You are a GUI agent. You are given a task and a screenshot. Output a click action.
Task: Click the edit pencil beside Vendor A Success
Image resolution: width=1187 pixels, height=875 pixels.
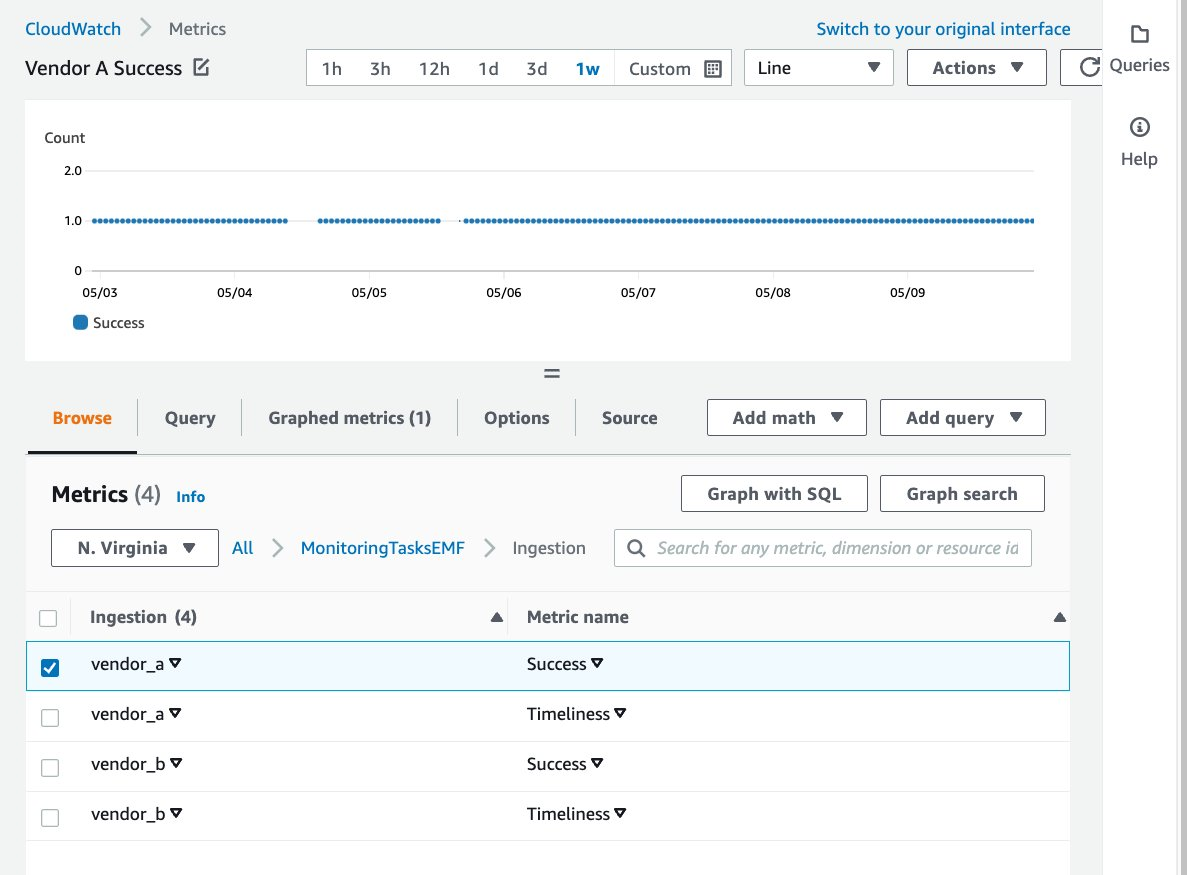tap(198, 68)
